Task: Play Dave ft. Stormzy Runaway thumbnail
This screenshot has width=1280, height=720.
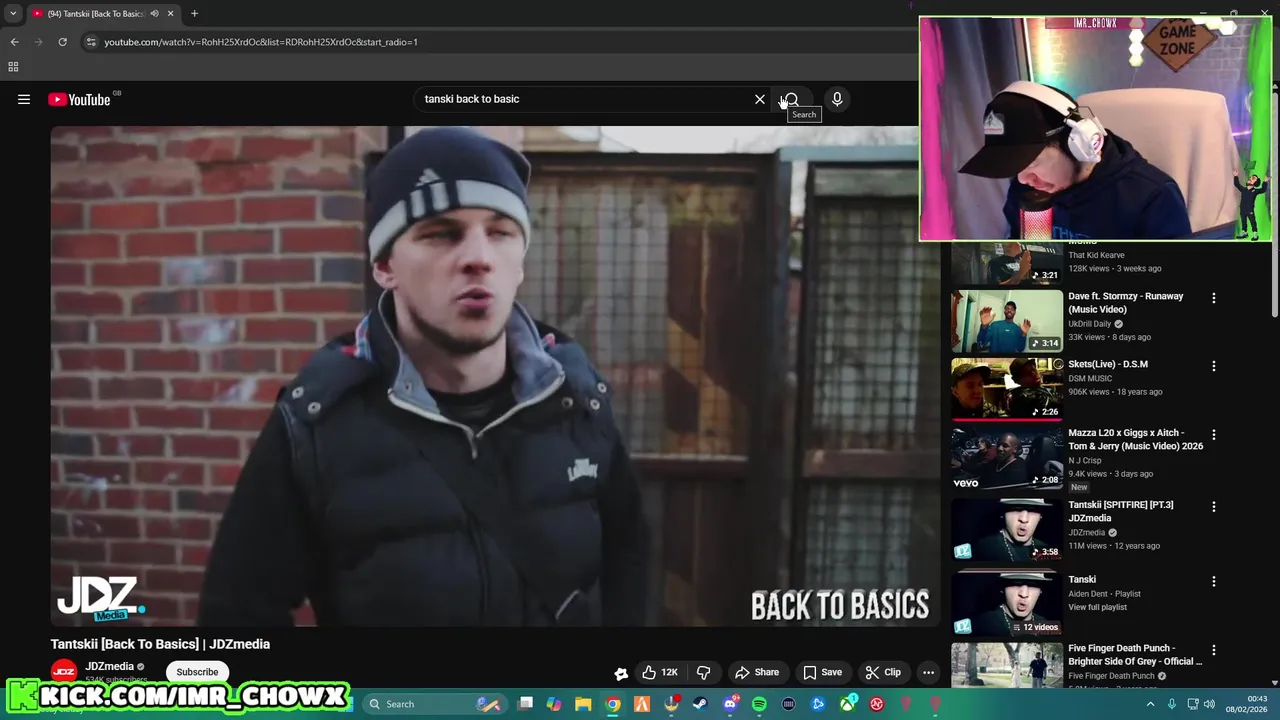Action: click(1006, 321)
